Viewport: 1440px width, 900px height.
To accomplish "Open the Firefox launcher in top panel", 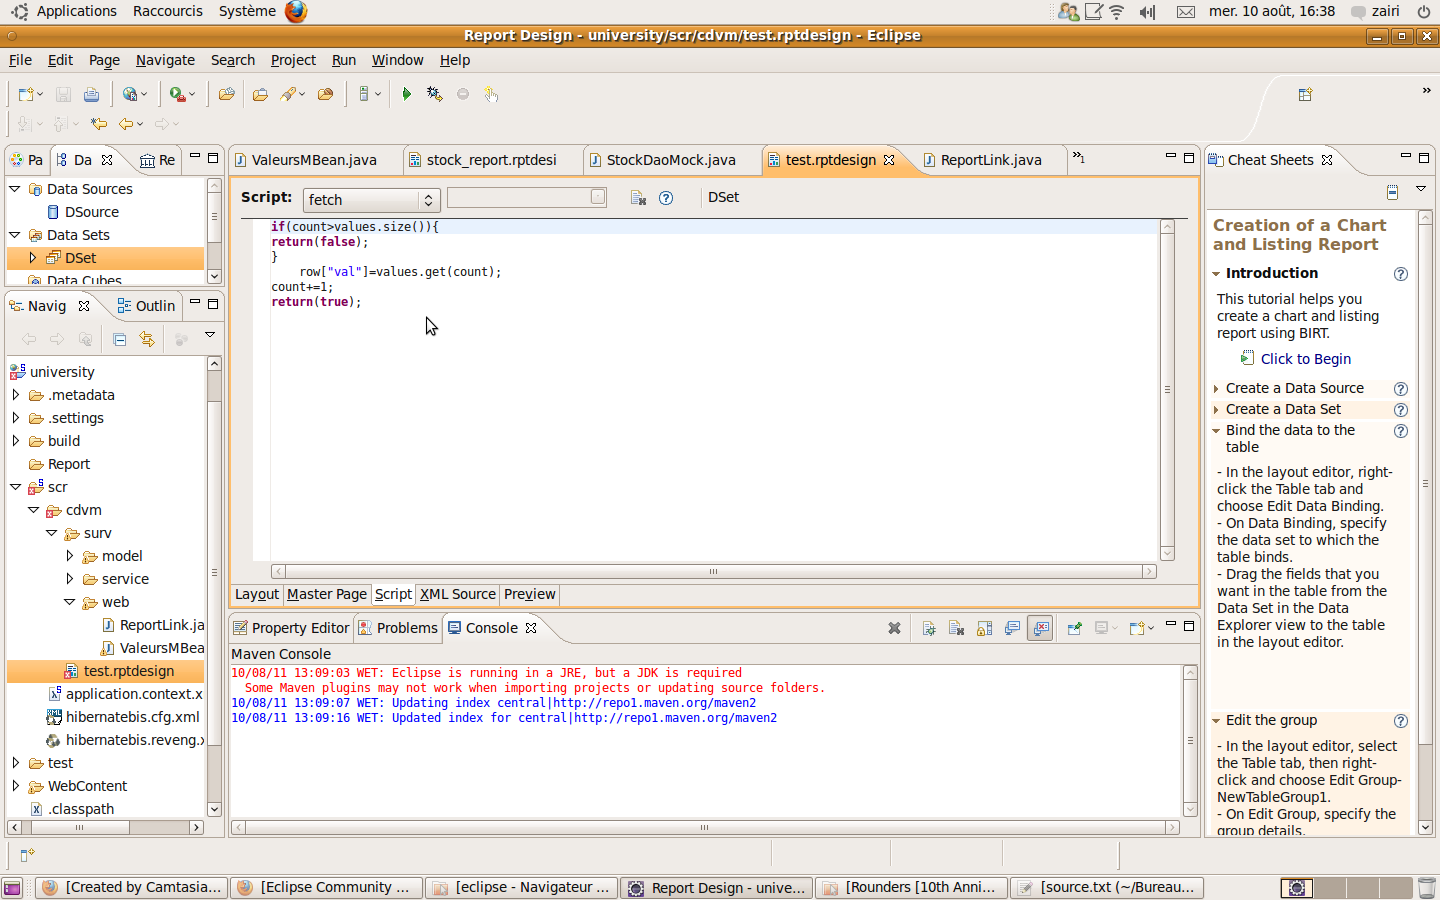I will (x=296, y=11).
